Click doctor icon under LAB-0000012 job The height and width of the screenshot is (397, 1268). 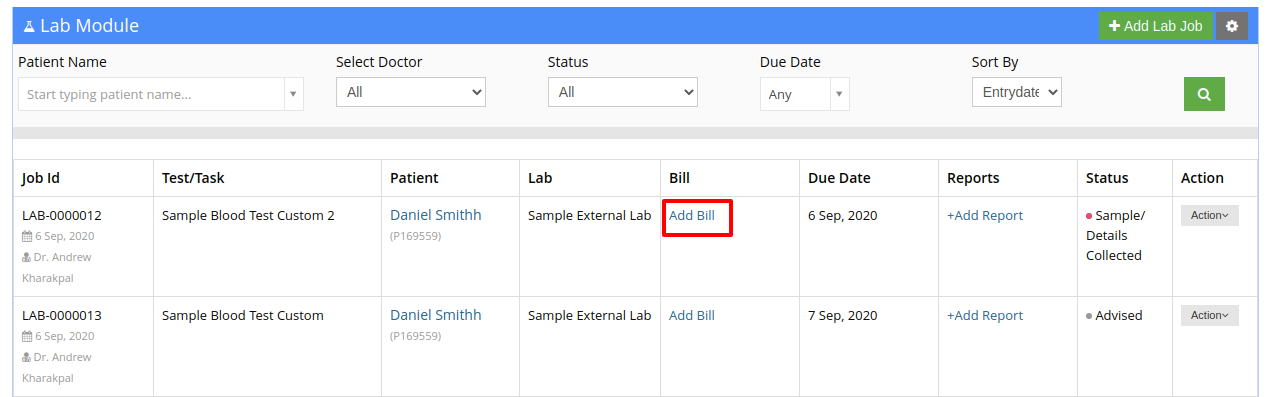[27, 257]
